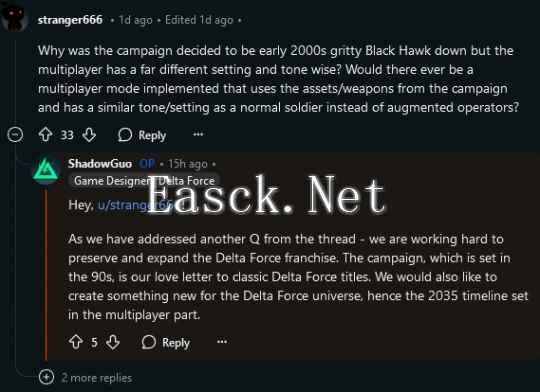Open the stranger666 username link

click(70, 20)
